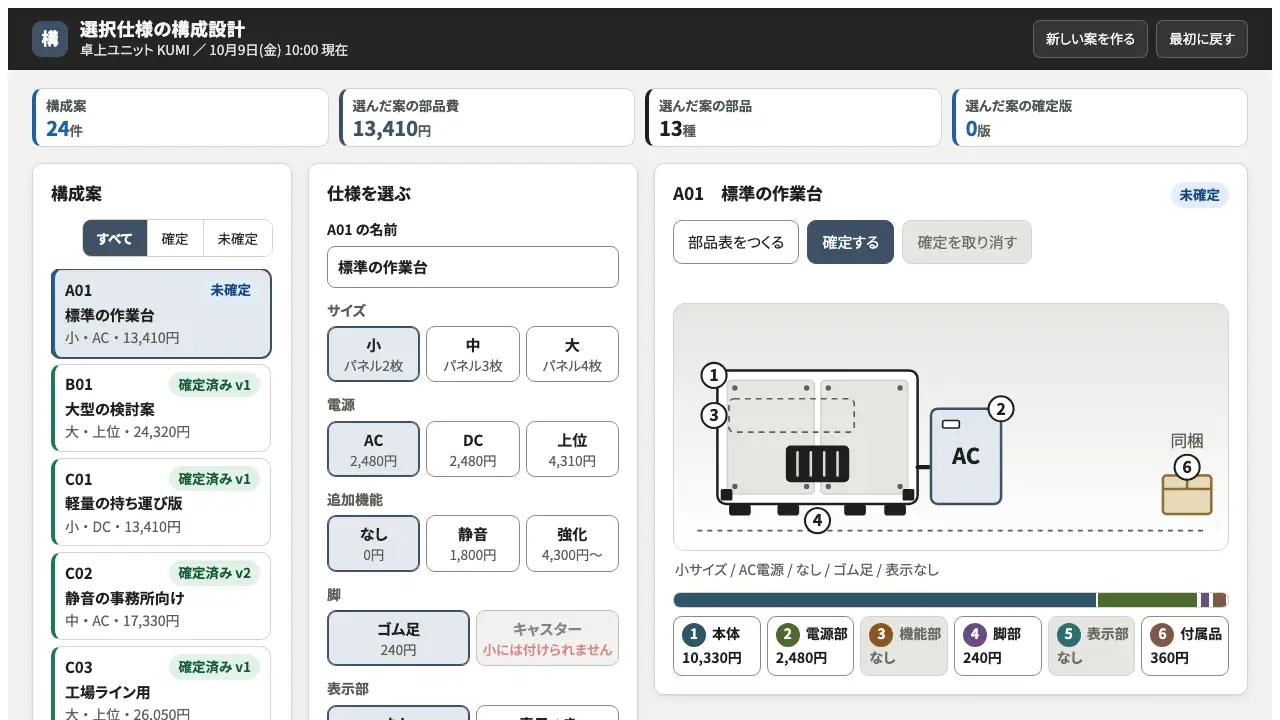
Task: Select diagram marker 1 on the body
Action: 713,376
